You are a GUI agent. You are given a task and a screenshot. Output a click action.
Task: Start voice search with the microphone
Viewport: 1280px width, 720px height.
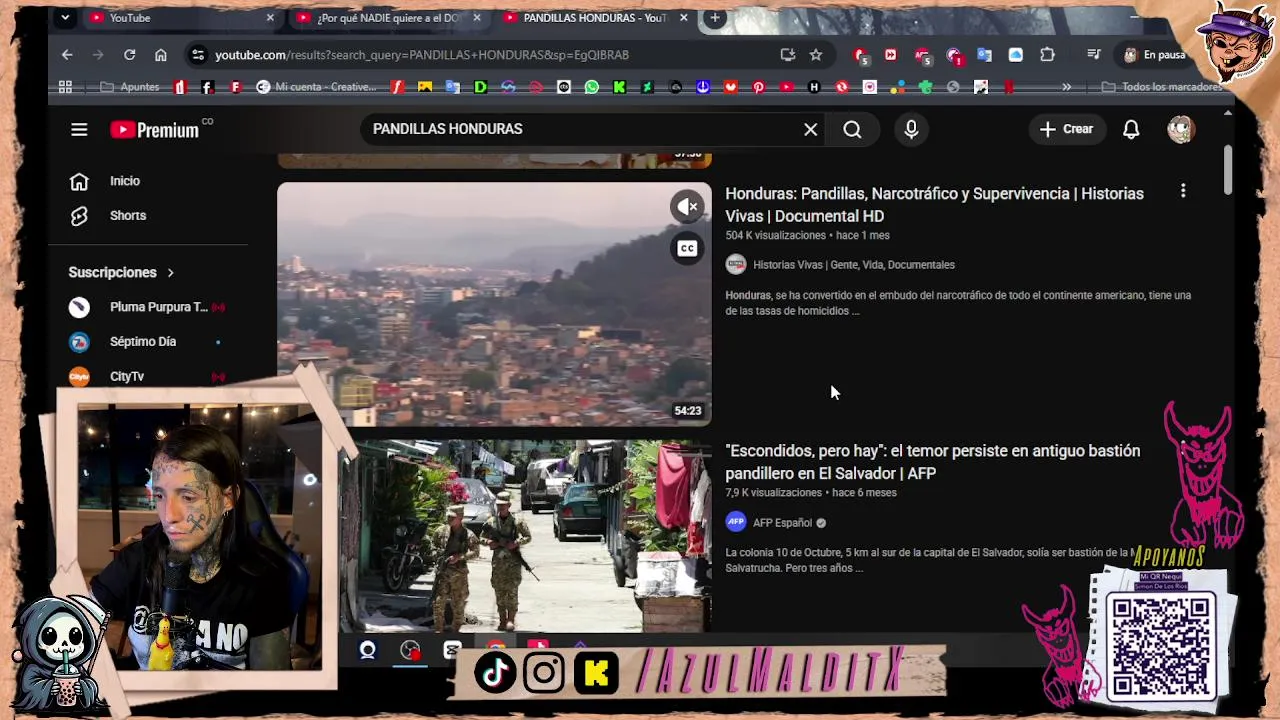[x=911, y=129]
